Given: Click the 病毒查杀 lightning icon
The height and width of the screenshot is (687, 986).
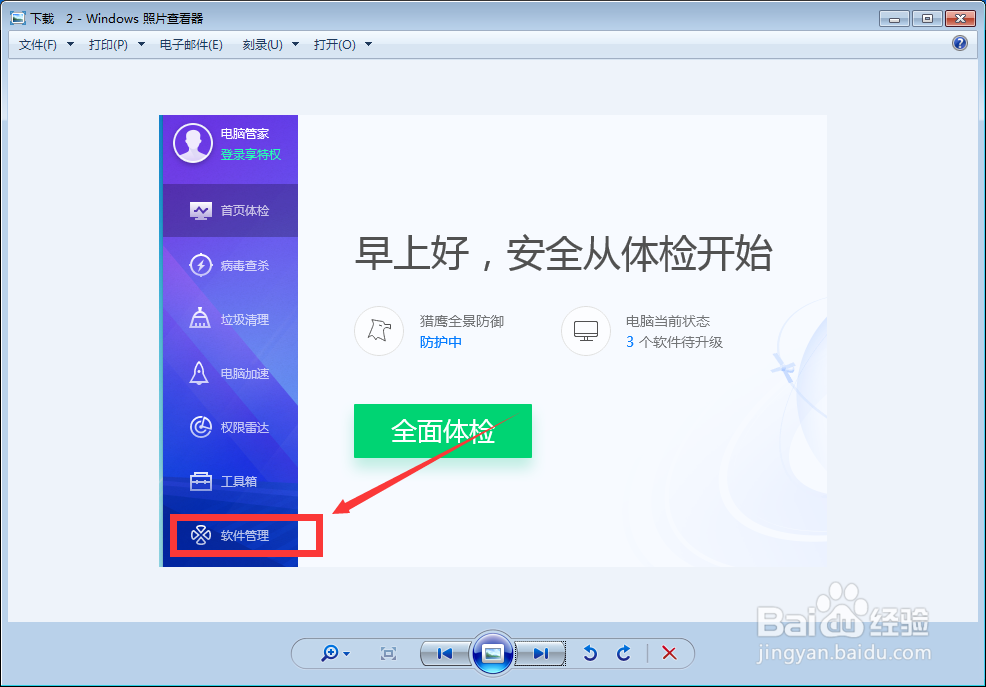Looking at the screenshot, I should coord(201,265).
